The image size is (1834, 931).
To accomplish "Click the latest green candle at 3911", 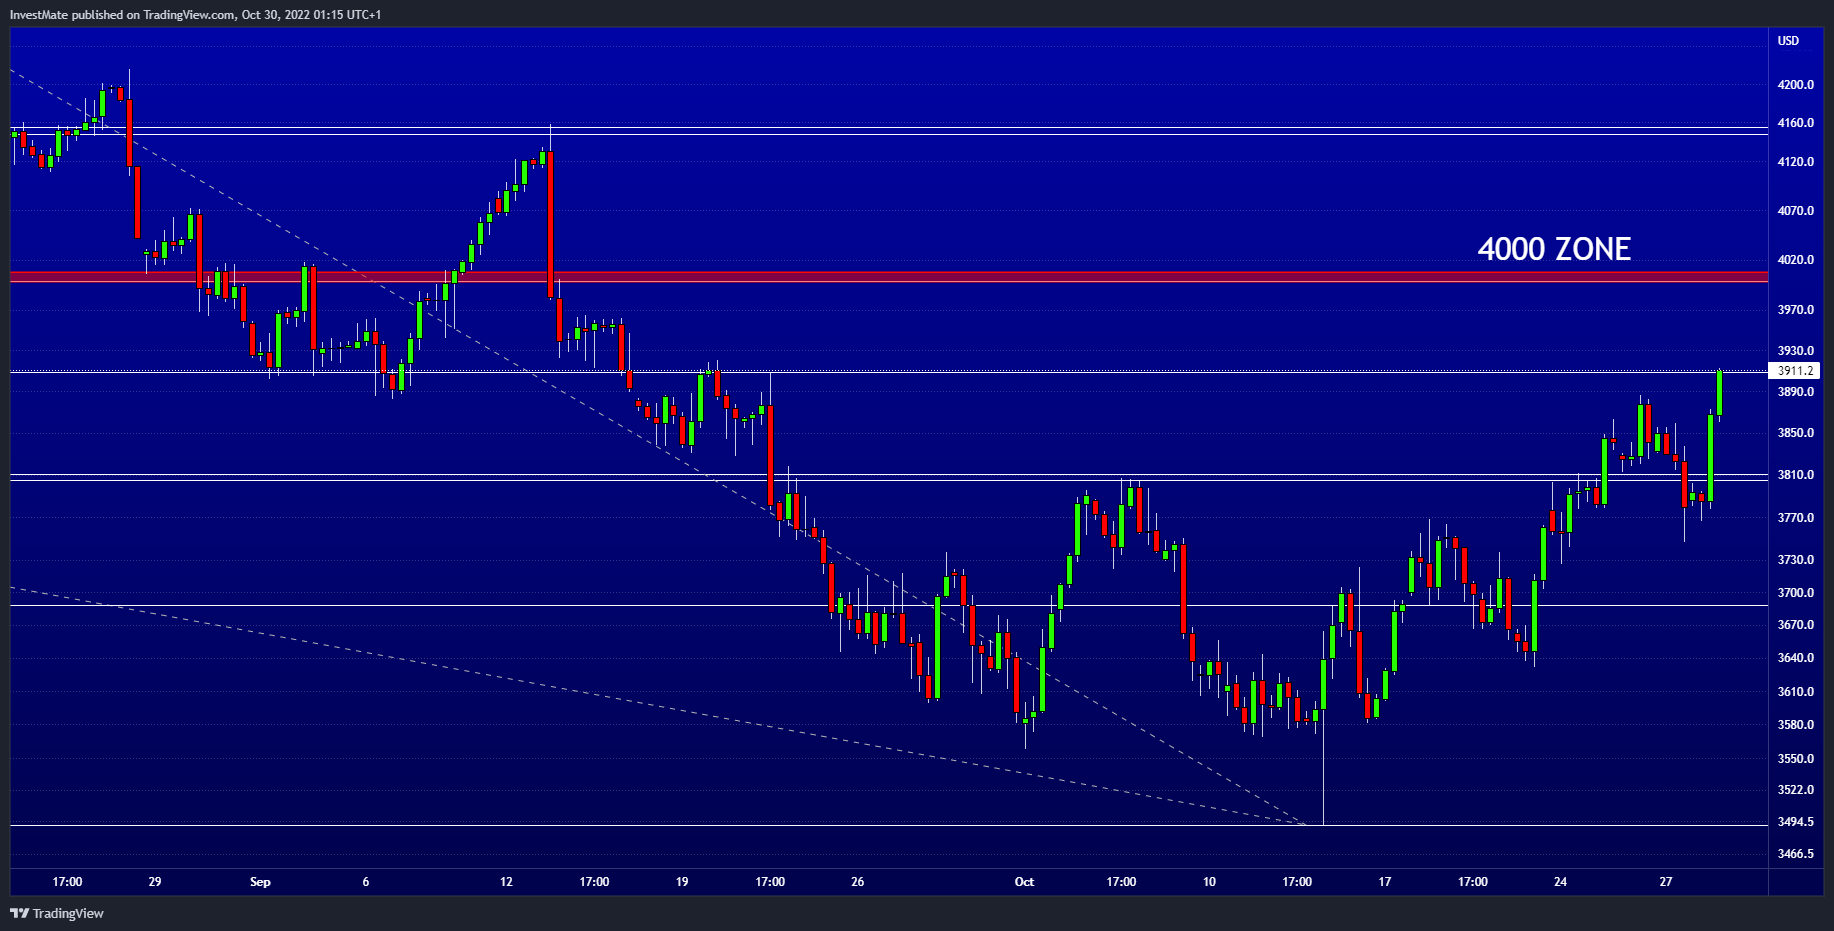I will (1720, 393).
